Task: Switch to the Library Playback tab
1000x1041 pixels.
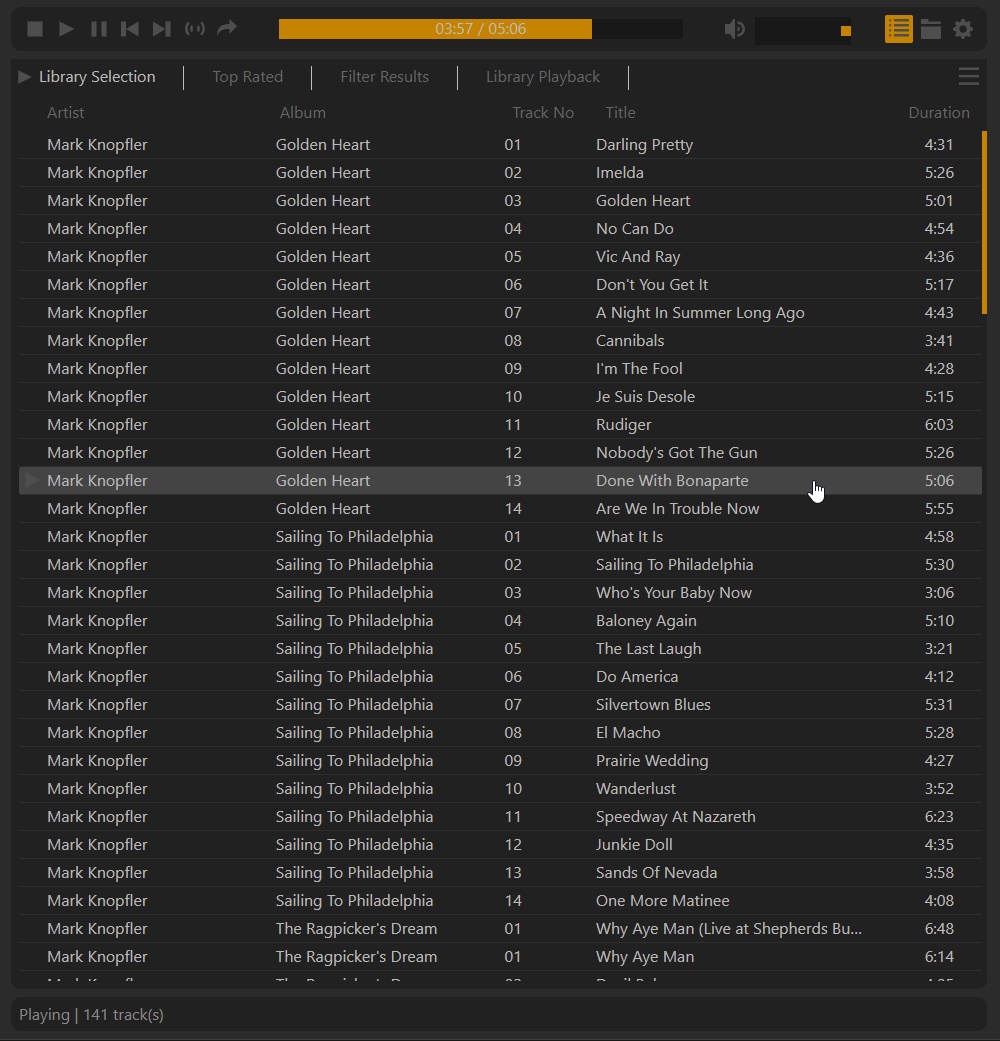Action: pos(542,77)
